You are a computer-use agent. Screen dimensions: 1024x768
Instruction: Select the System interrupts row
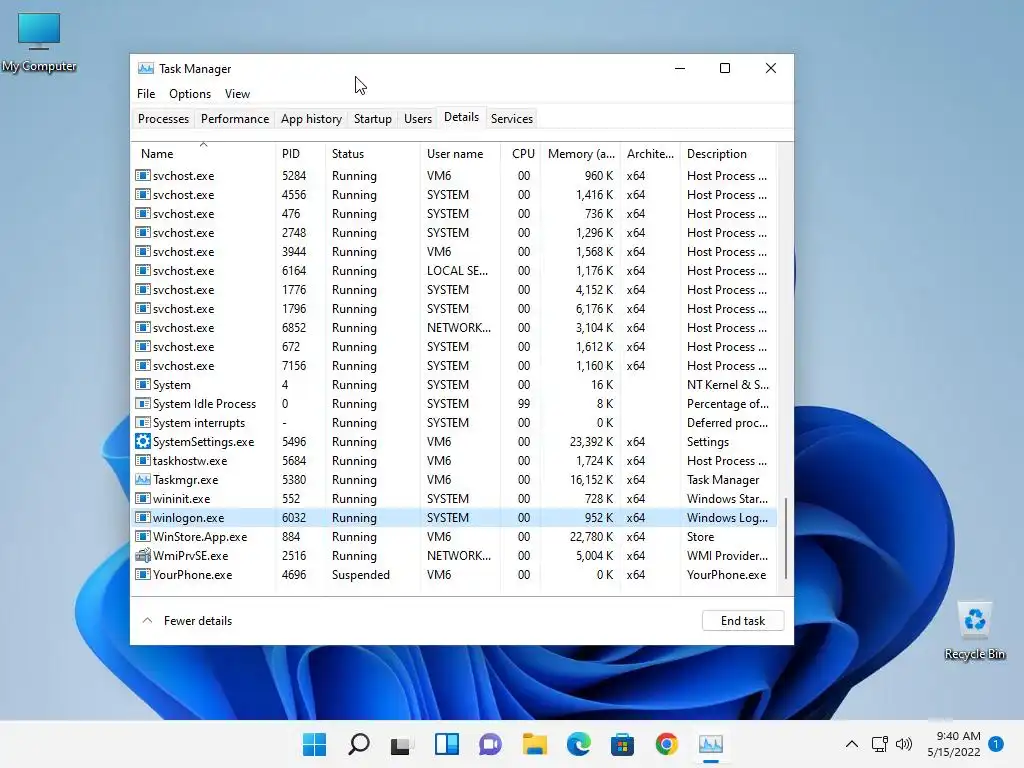click(455, 423)
